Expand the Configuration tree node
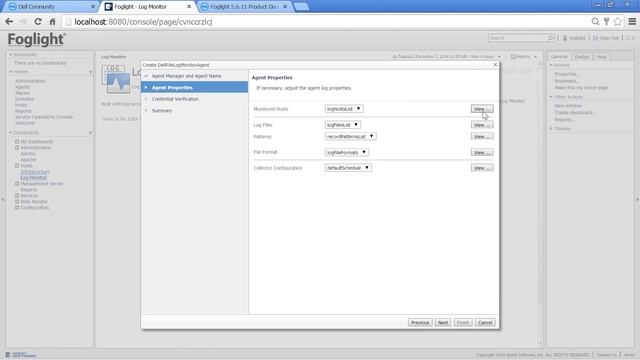This screenshot has width=640, height=360. pyautogui.click(x=17, y=207)
